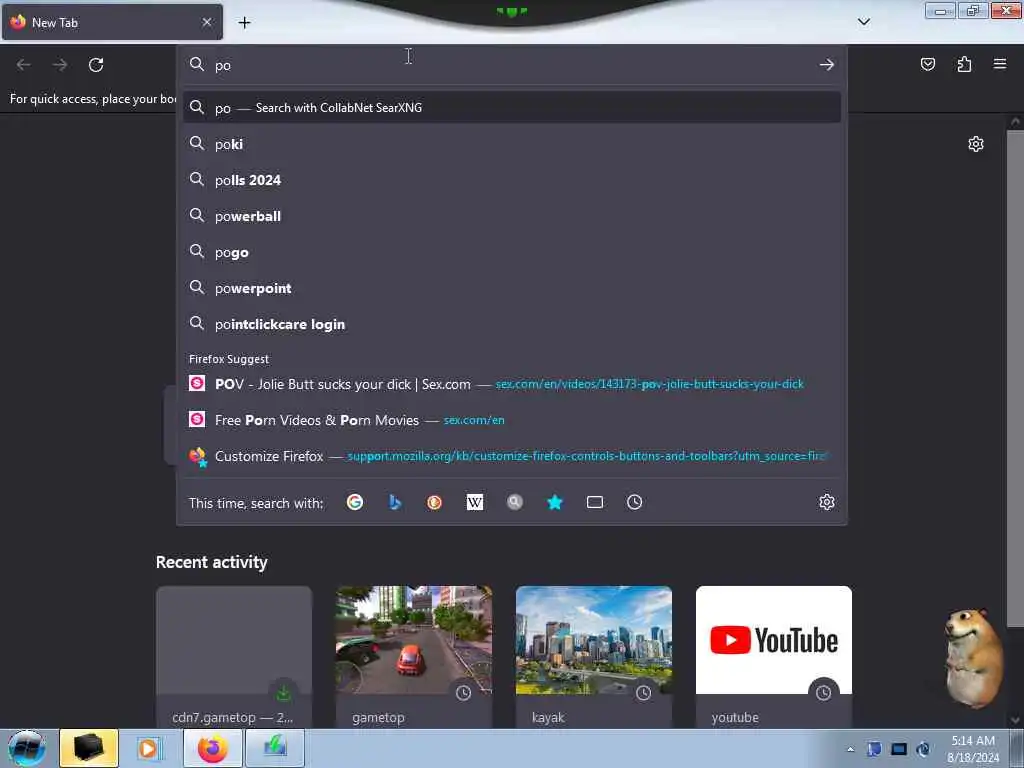
Task: Open search settings gear in dropdown
Action: [x=827, y=502]
